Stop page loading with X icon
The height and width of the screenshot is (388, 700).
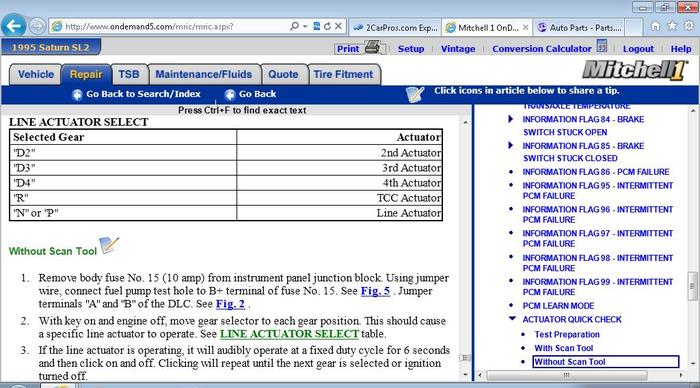pyautogui.click(x=338, y=26)
